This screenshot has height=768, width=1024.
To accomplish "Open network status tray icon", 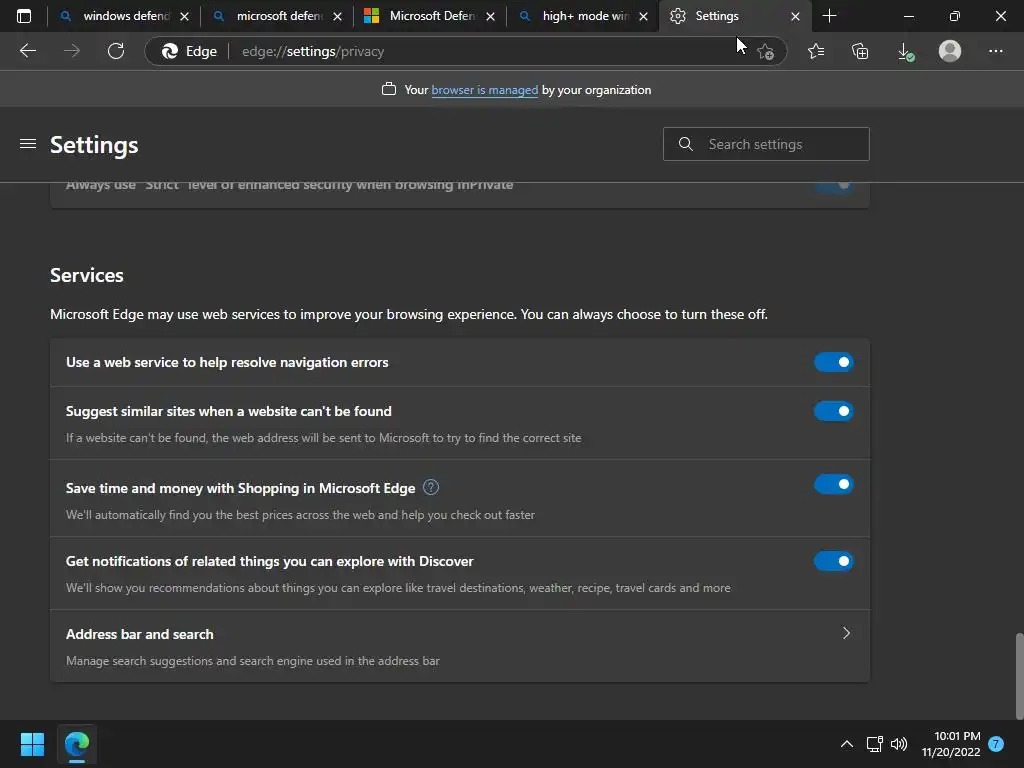I will coord(874,744).
